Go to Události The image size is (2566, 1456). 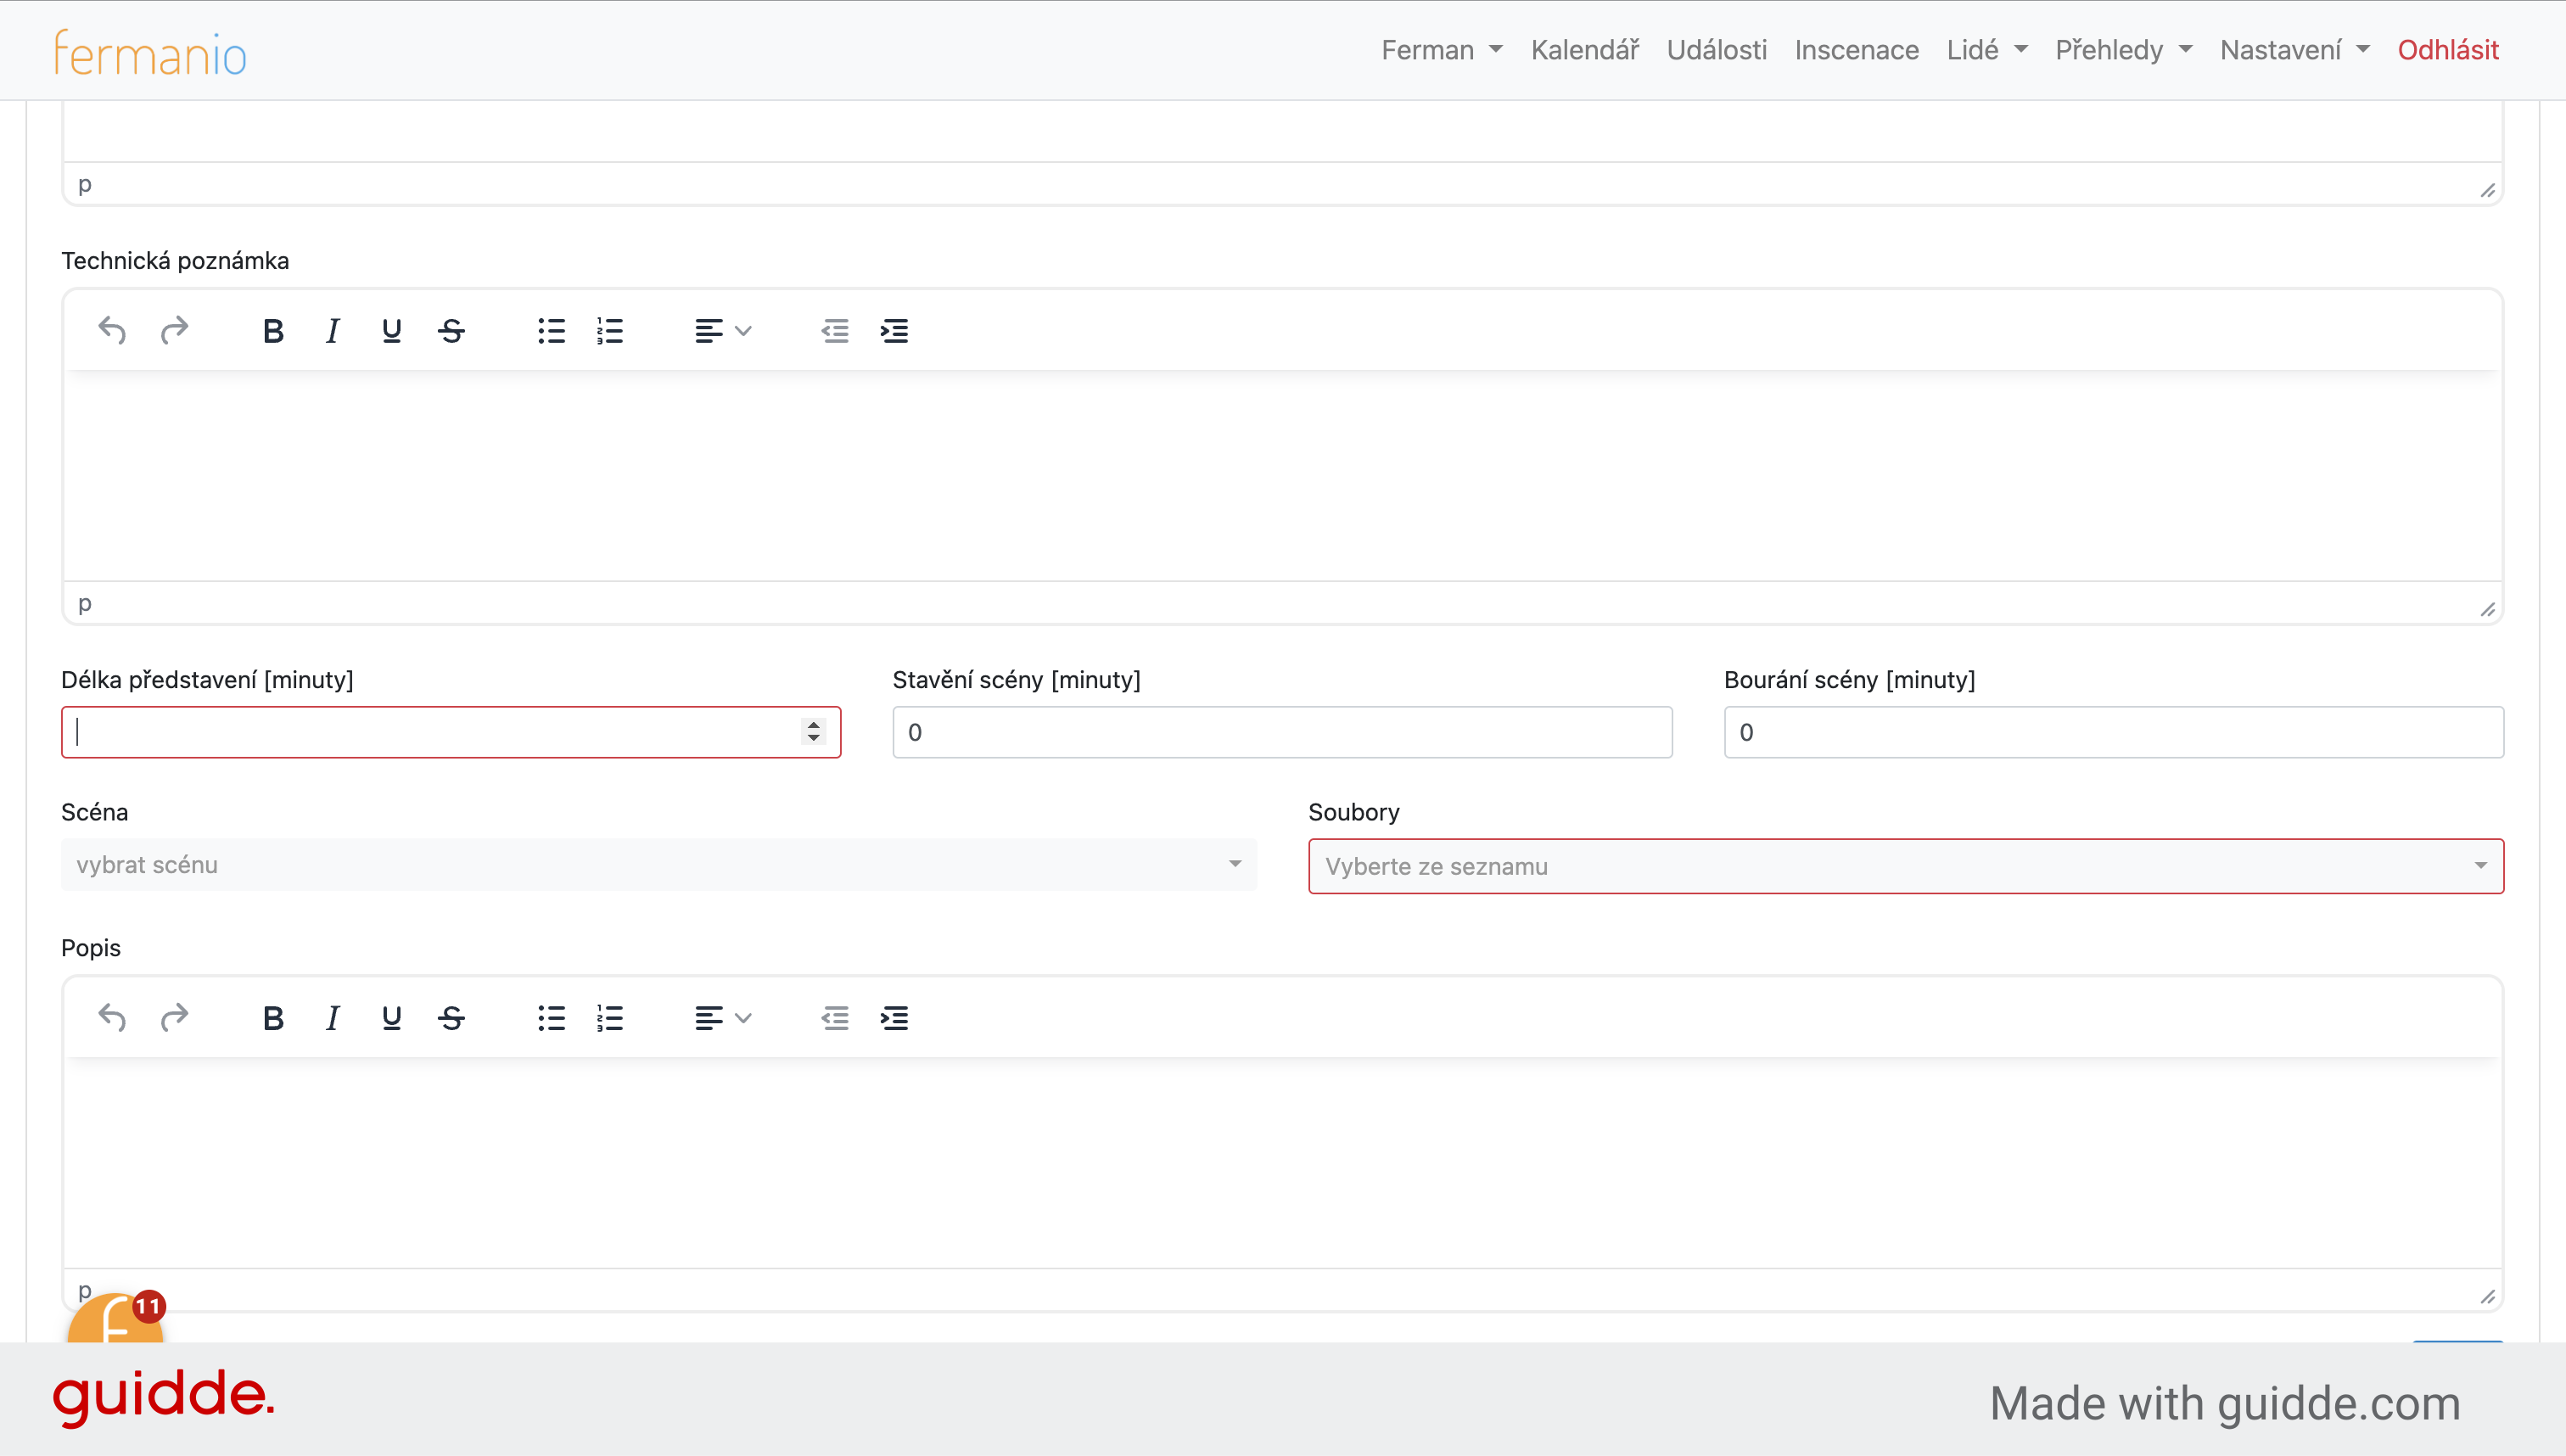(1717, 50)
